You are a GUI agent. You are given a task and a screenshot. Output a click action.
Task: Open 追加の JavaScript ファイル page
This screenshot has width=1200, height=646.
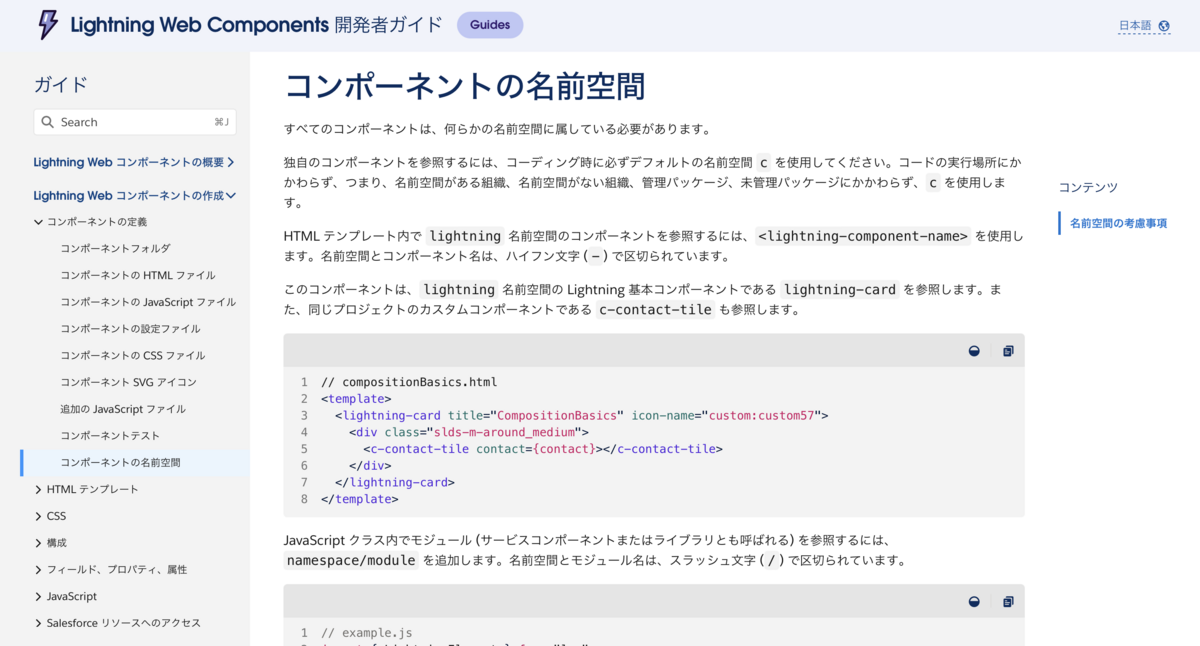tap(123, 409)
